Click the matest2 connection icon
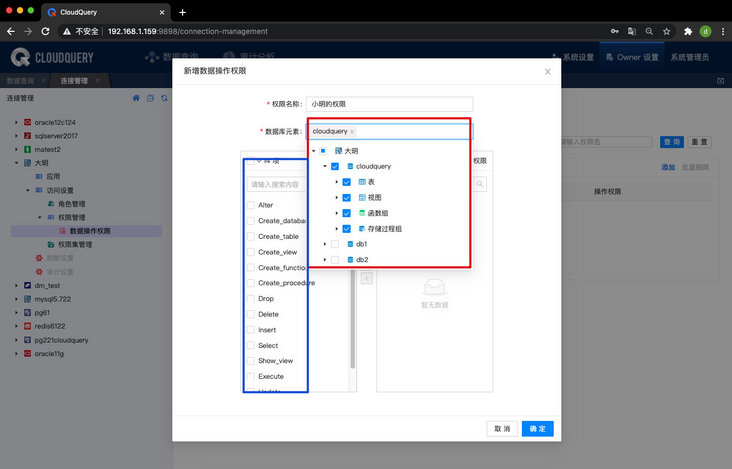Viewport: 732px width, 469px height. [x=28, y=149]
